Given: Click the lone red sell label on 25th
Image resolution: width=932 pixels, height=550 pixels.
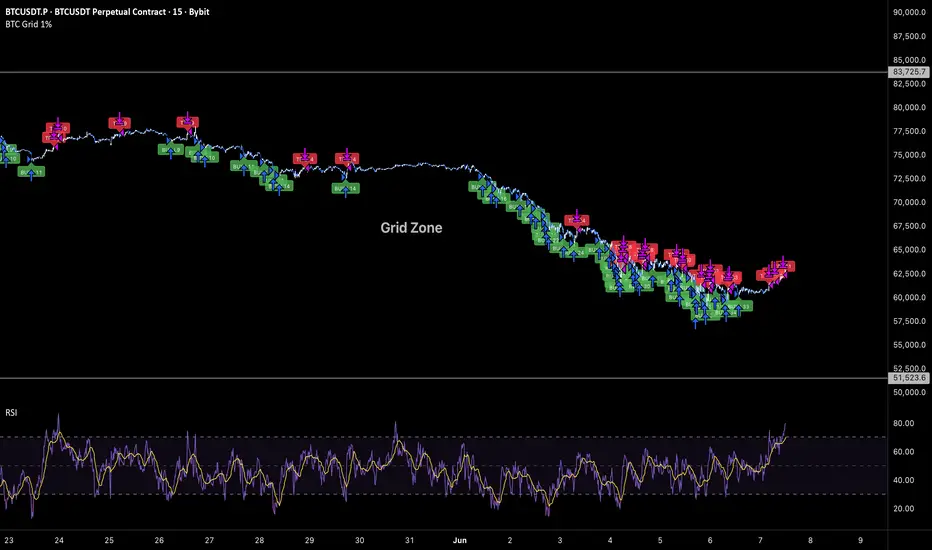Looking at the screenshot, I should pyautogui.click(x=119, y=122).
